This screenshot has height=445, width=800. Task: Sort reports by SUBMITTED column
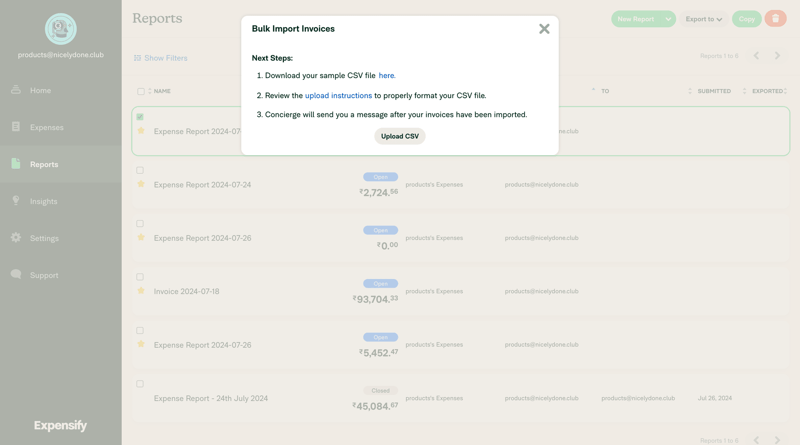(714, 91)
